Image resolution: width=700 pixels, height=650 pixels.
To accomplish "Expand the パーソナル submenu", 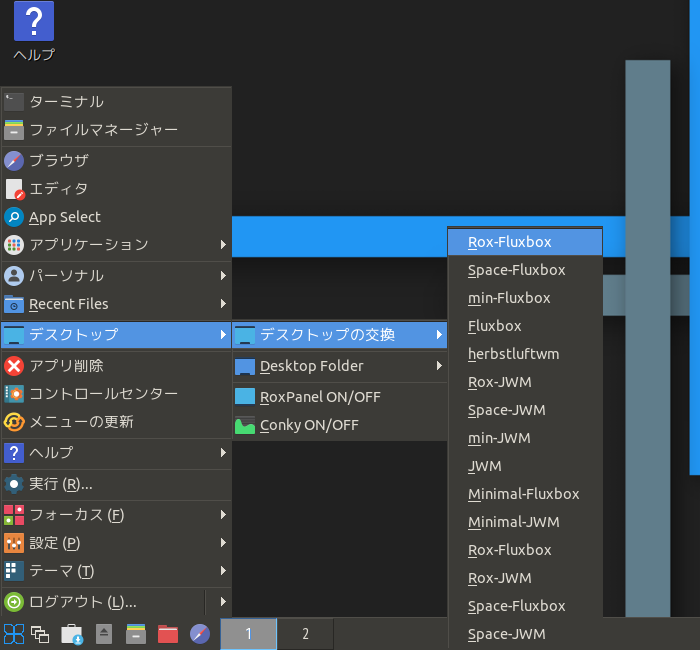I will pos(116,276).
